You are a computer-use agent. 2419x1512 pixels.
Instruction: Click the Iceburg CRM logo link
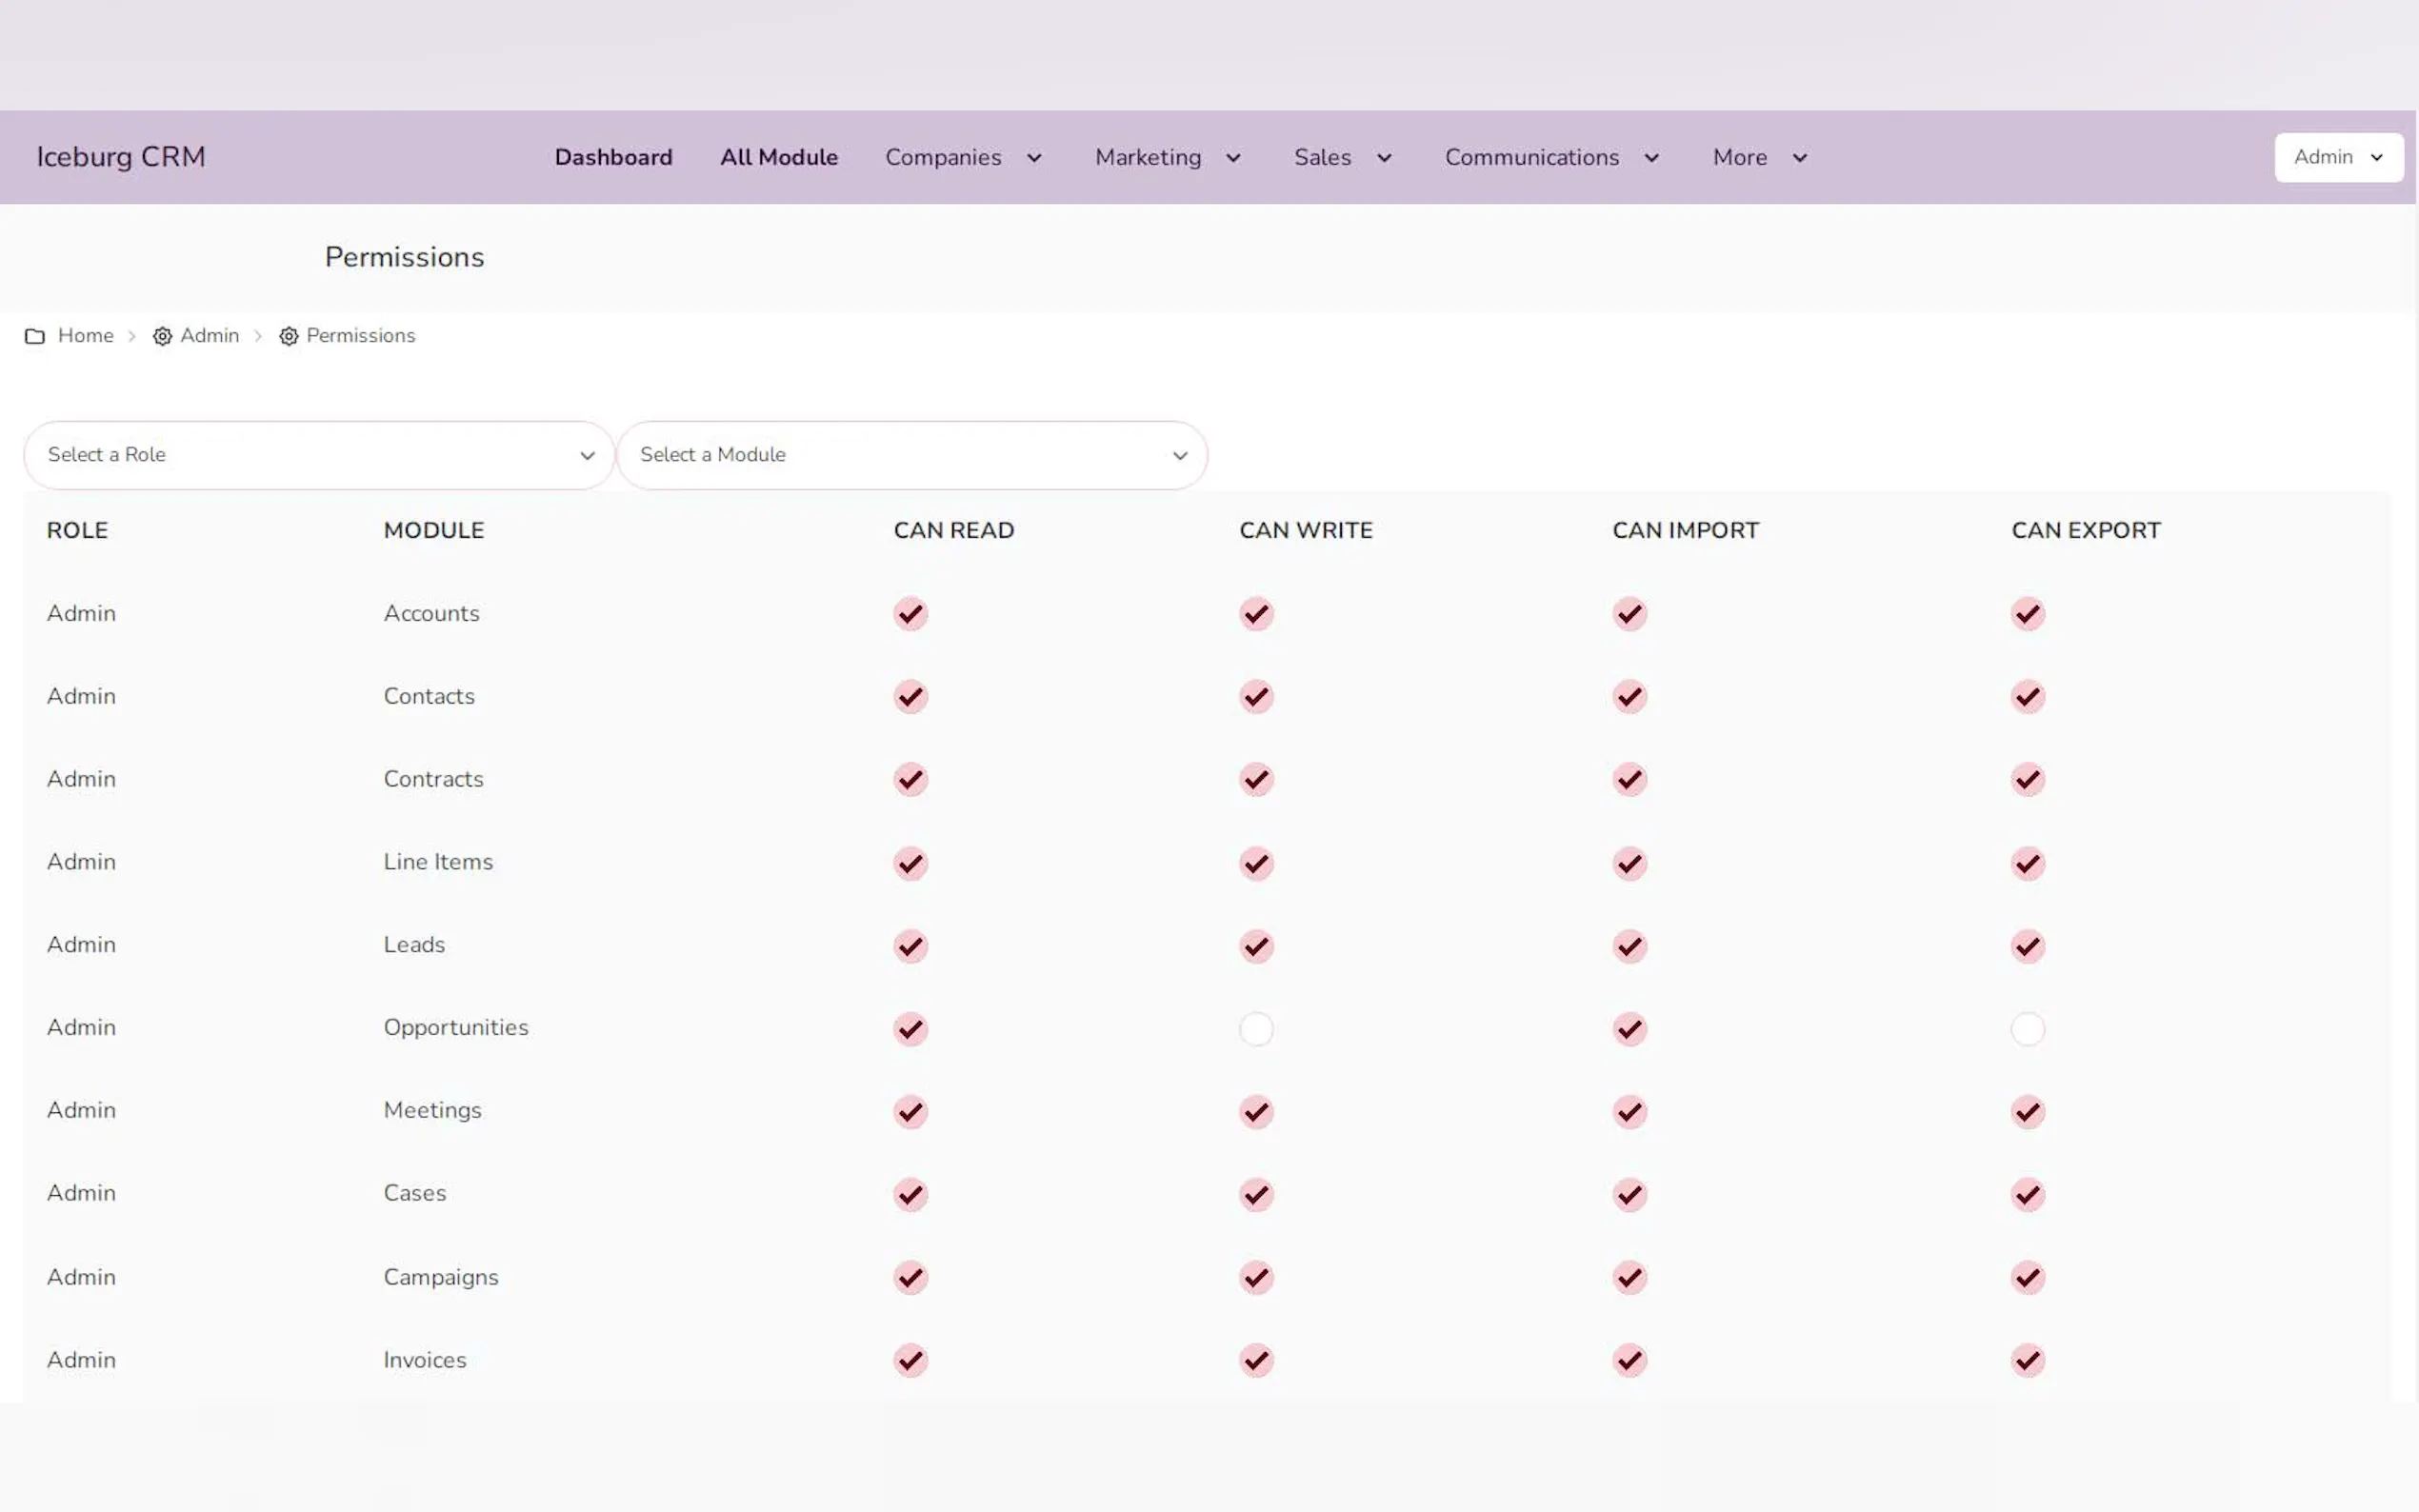coord(121,157)
